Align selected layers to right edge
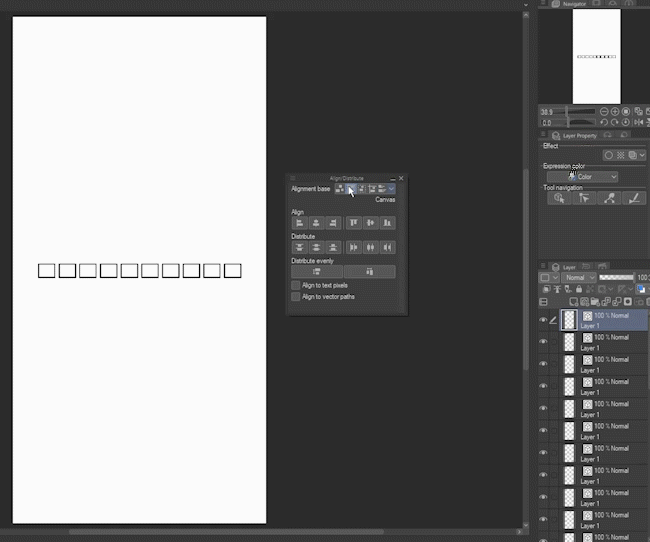650x542 pixels. pos(333,223)
